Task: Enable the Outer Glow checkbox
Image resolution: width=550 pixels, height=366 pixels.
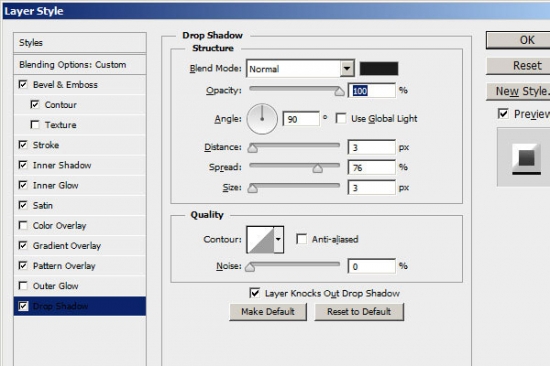Action: pos(23,286)
